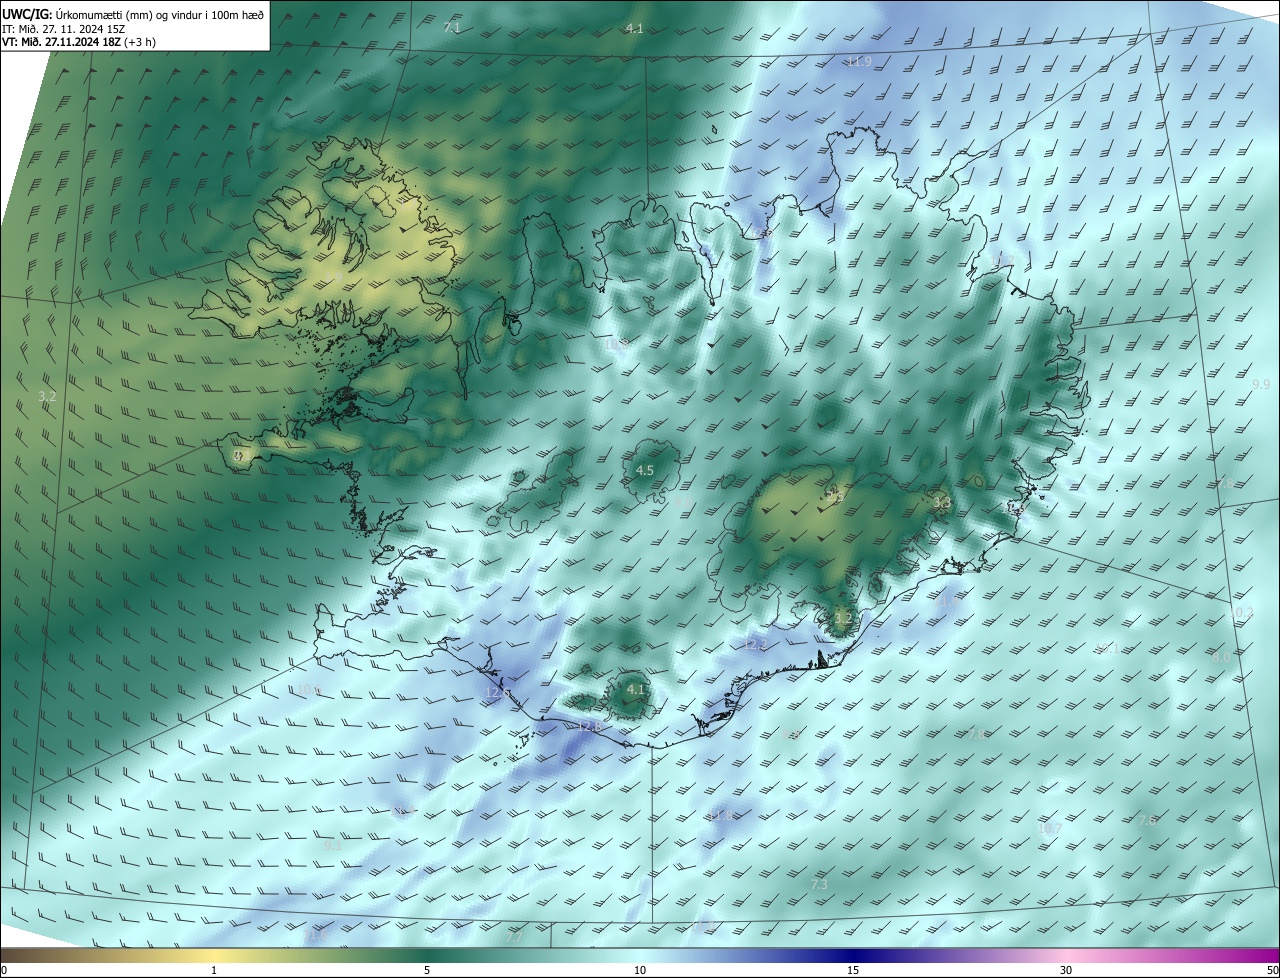1280x978 pixels.
Task: Click the 9.1 value label
Action: coord(333,845)
